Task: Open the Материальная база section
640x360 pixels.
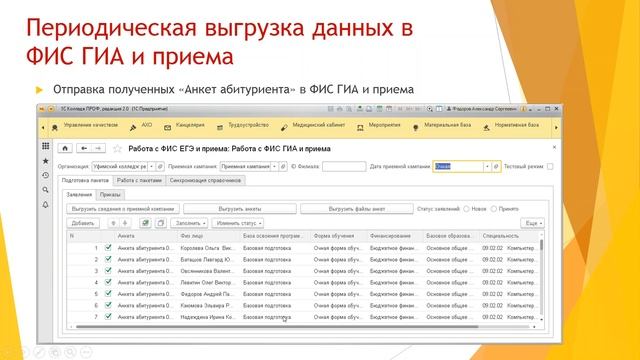Action: click(x=442, y=127)
